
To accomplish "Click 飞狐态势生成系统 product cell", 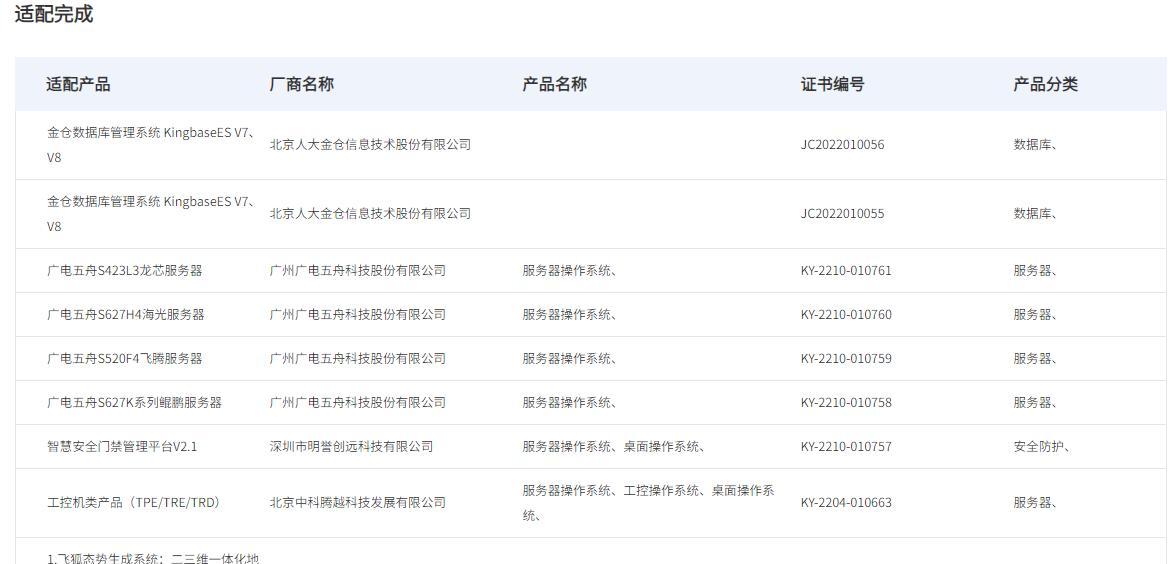I will tap(153, 557).
